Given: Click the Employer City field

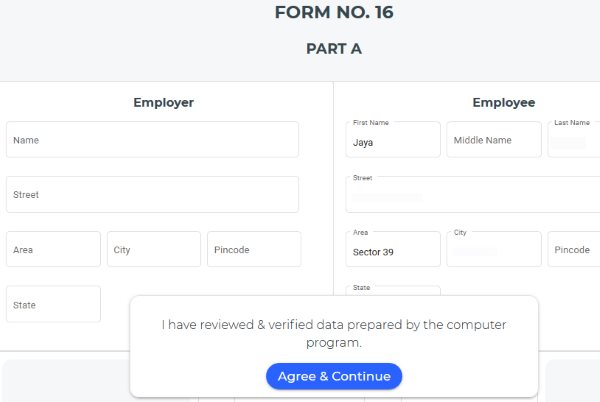Looking at the screenshot, I should (152, 249).
